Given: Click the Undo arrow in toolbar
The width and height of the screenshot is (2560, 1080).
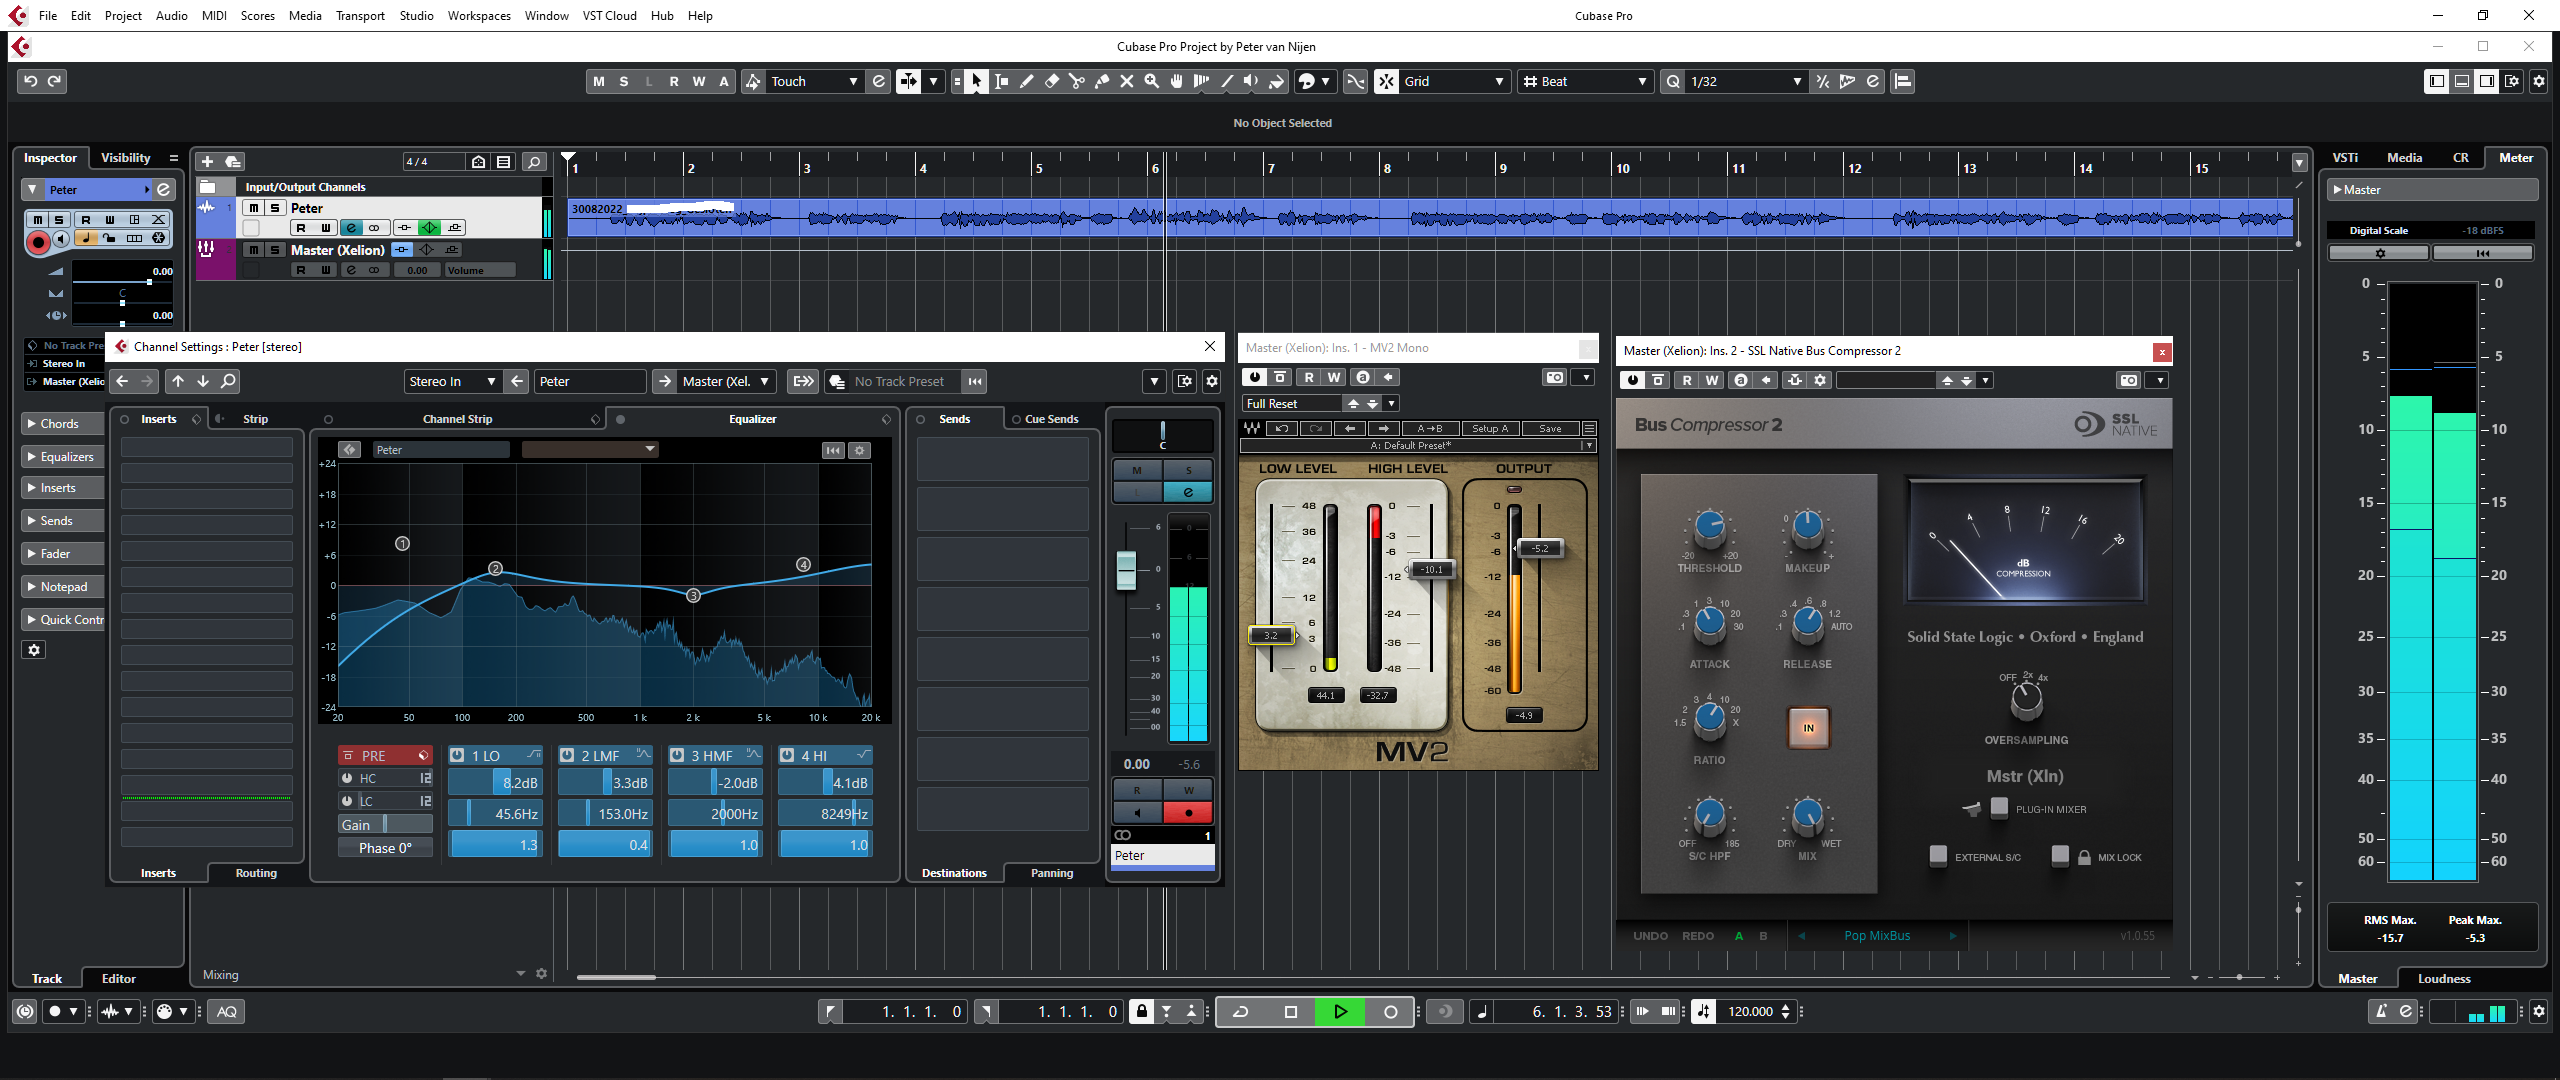Looking at the screenshot, I should 30,81.
